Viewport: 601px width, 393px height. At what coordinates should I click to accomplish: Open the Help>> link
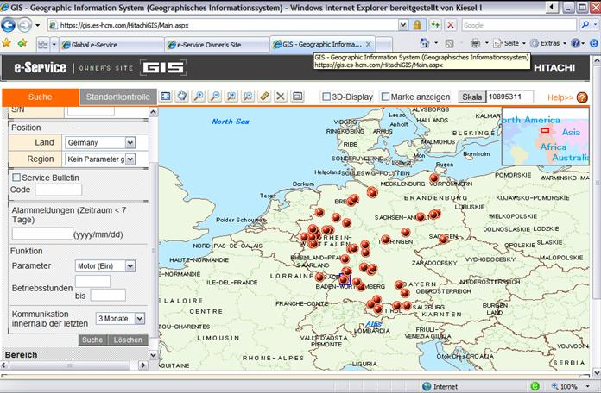560,97
